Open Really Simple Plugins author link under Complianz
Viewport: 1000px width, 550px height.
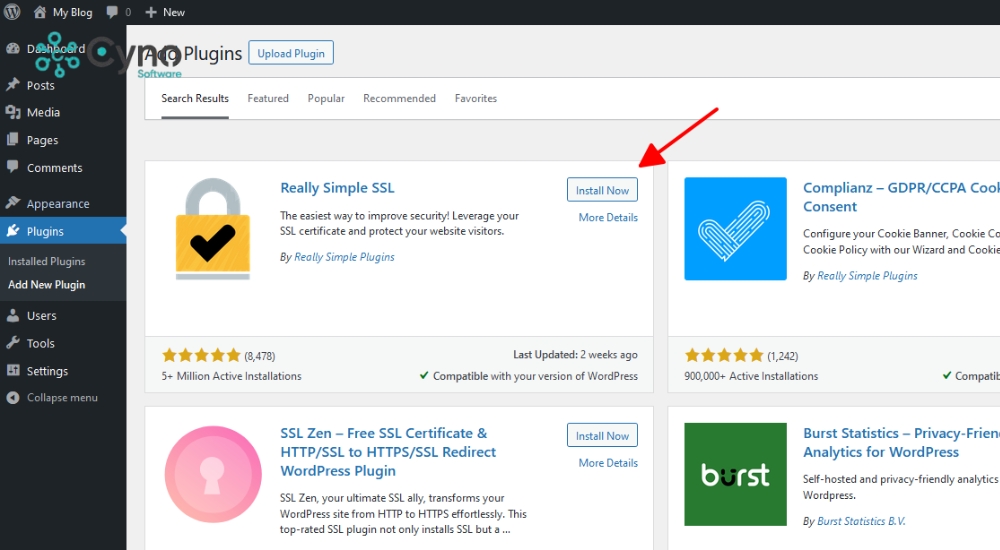[x=867, y=276]
